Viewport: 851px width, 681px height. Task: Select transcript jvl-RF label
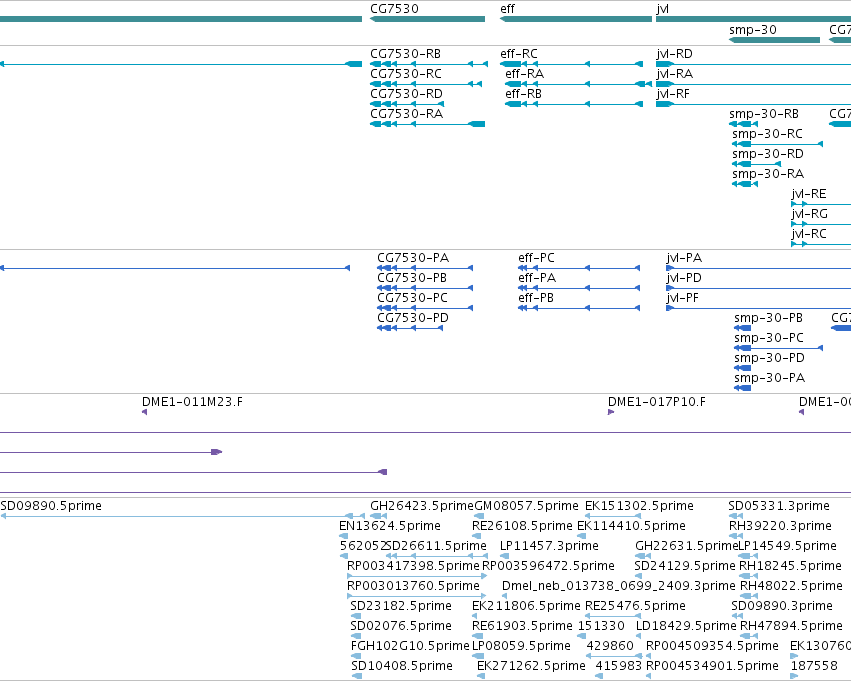(x=673, y=94)
